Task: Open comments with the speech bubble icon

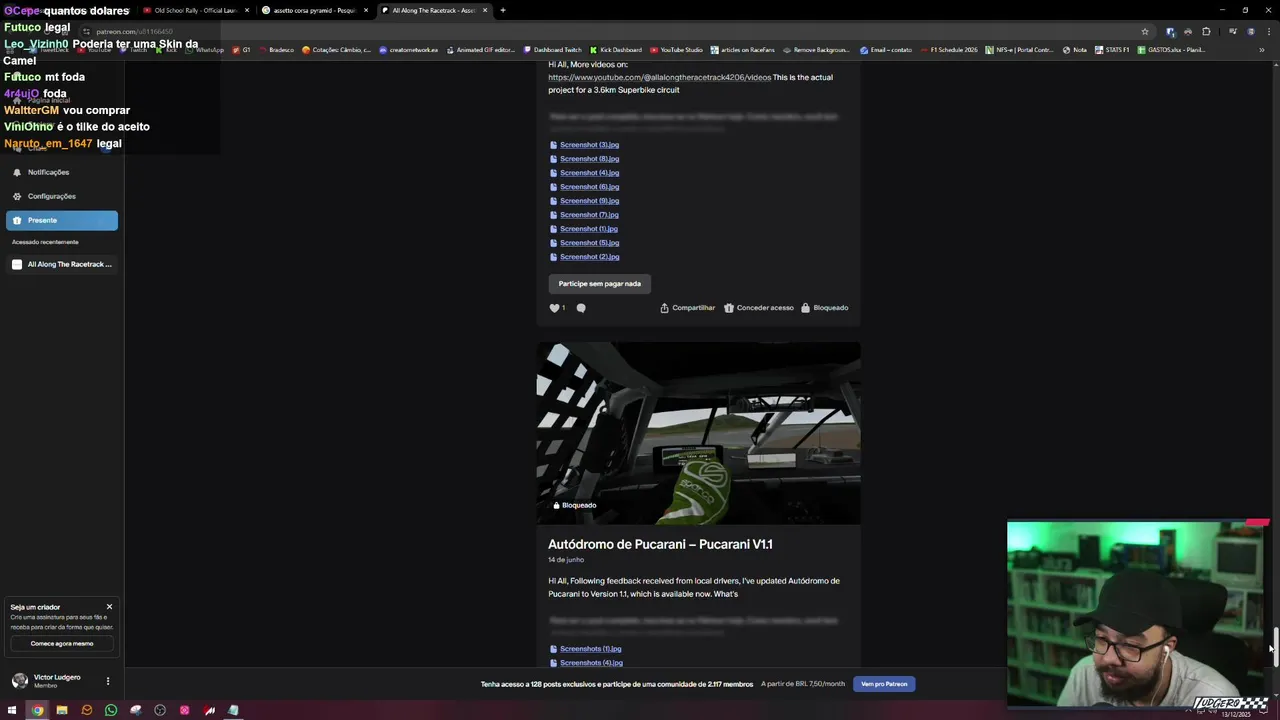Action: (x=581, y=308)
